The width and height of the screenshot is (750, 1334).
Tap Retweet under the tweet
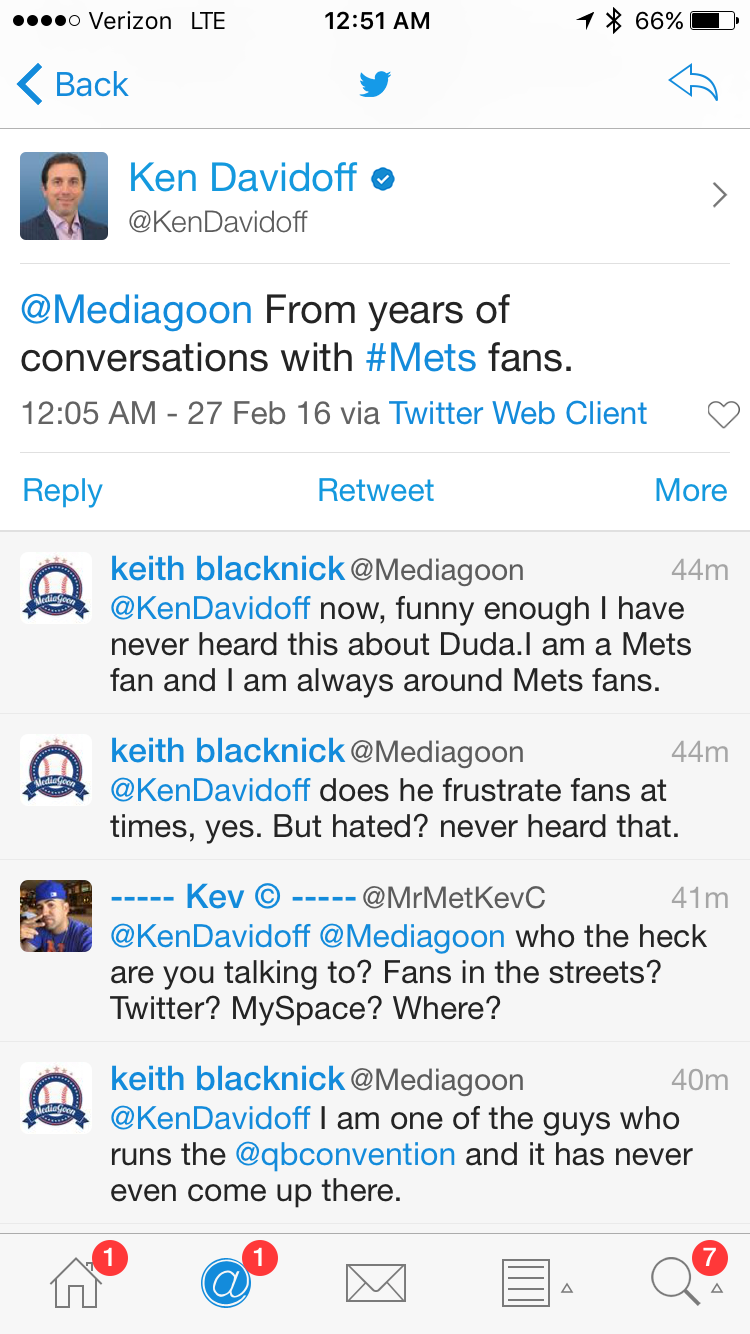(x=375, y=490)
